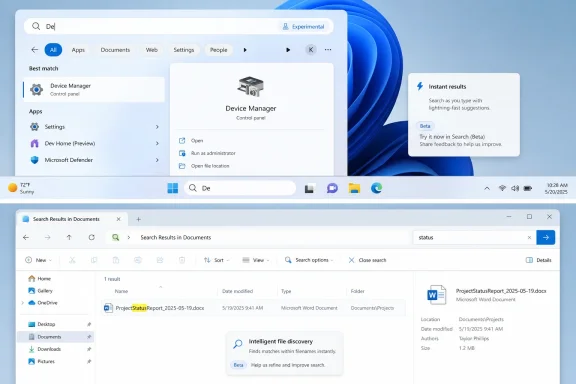
Task: Navigate back in File Explorer
Action: [26, 237]
